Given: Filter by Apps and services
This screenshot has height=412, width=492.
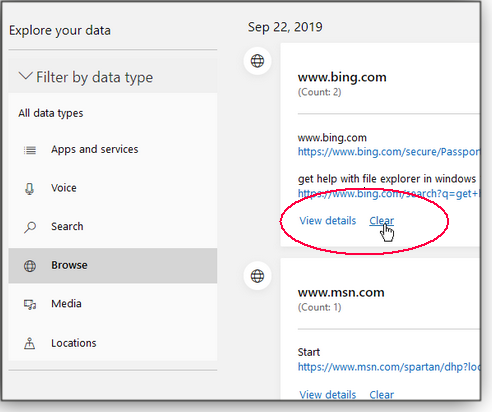Looking at the screenshot, I should click(x=113, y=149).
